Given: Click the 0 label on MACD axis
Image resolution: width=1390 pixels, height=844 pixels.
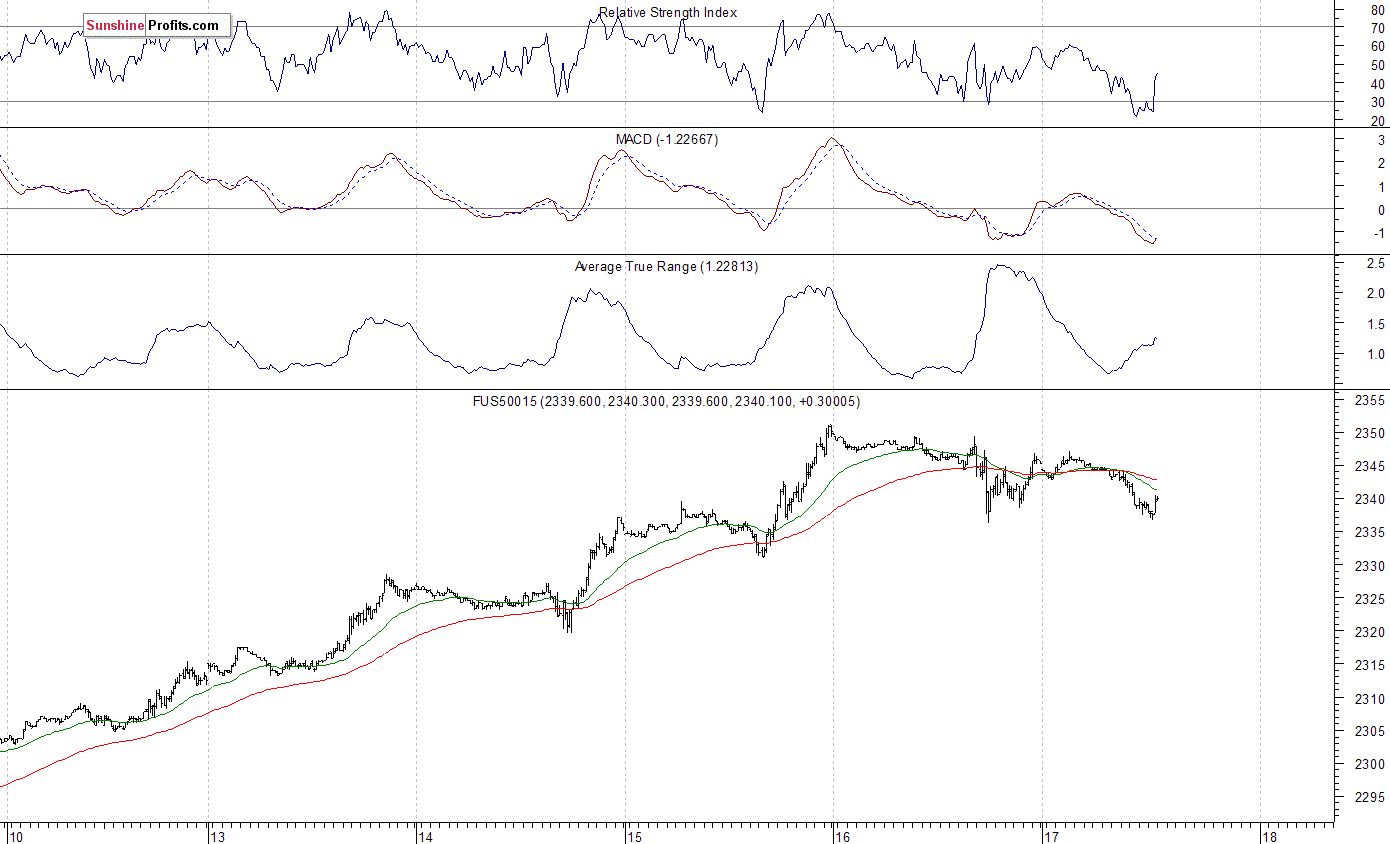Looking at the screenshot, I should 1381,211.
